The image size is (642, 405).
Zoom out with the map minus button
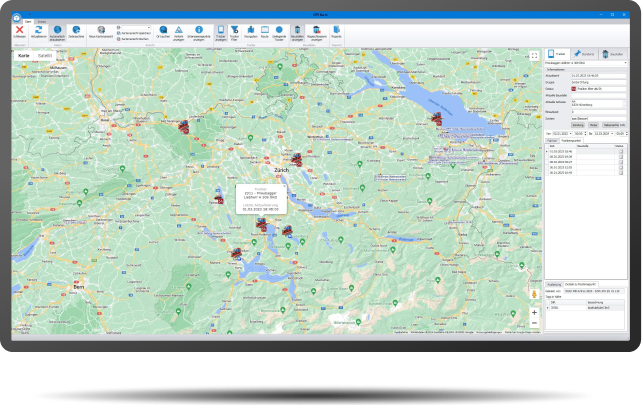pos(534,323)
